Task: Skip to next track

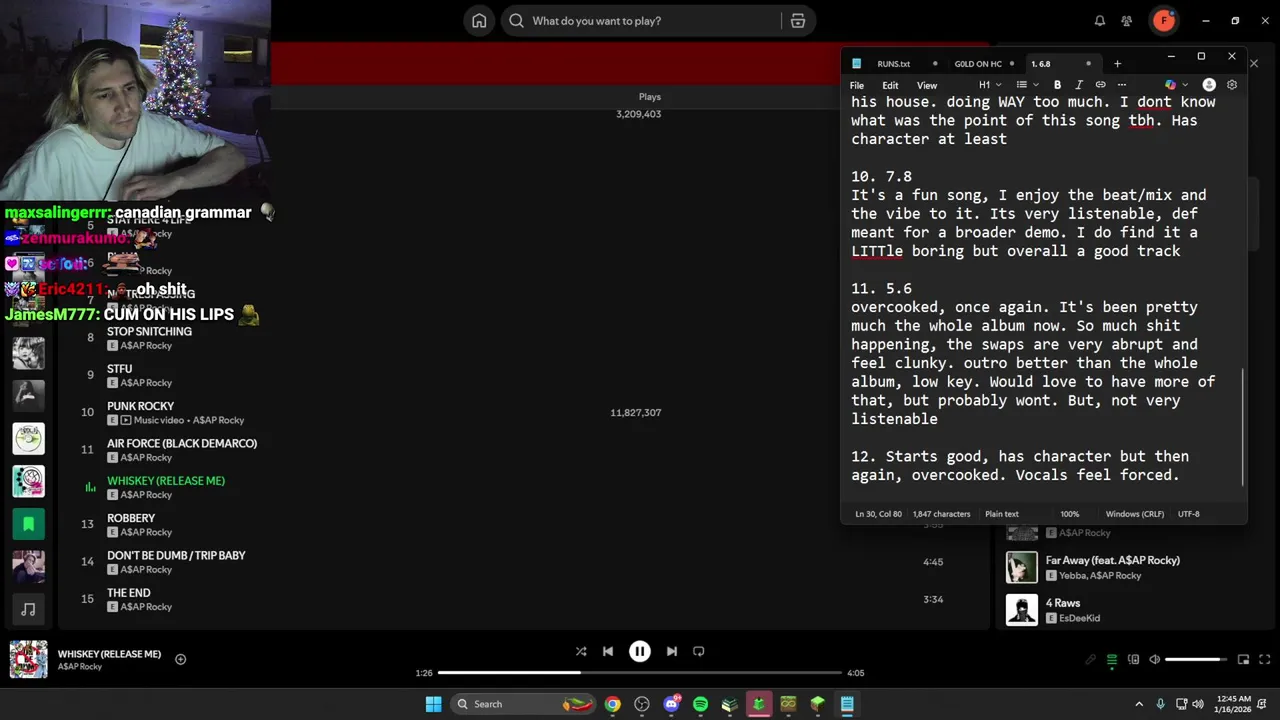Action: point(672,651)
